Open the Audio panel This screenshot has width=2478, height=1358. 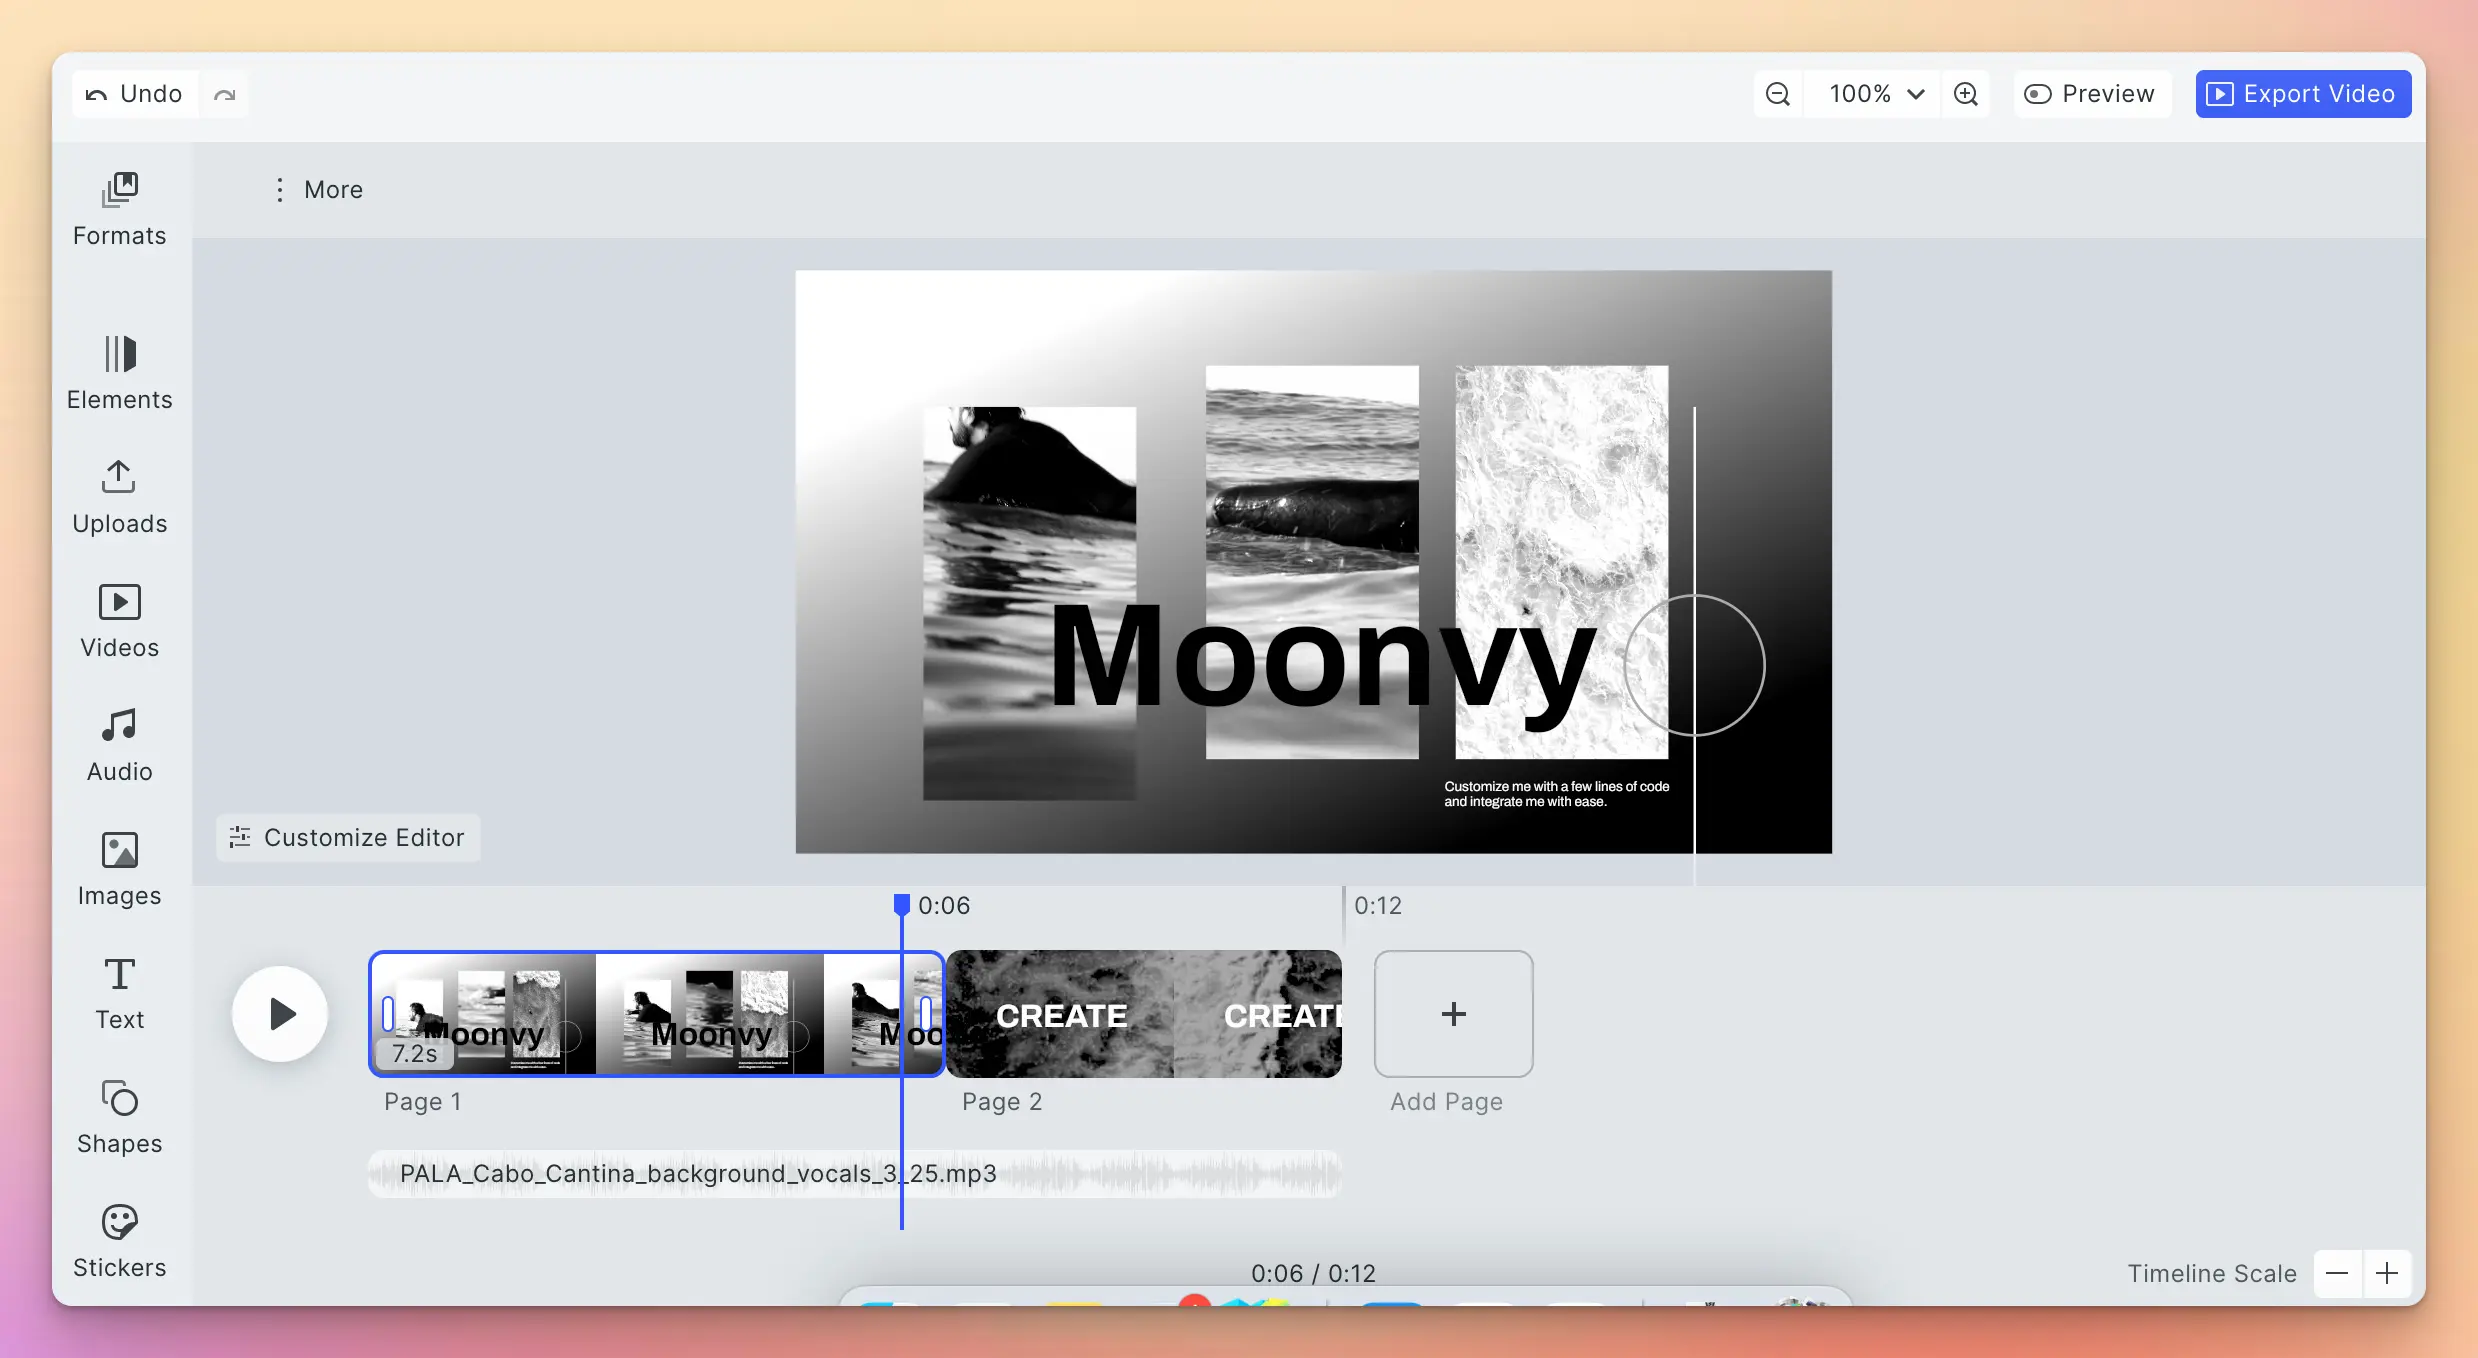(x=119, y=745)
